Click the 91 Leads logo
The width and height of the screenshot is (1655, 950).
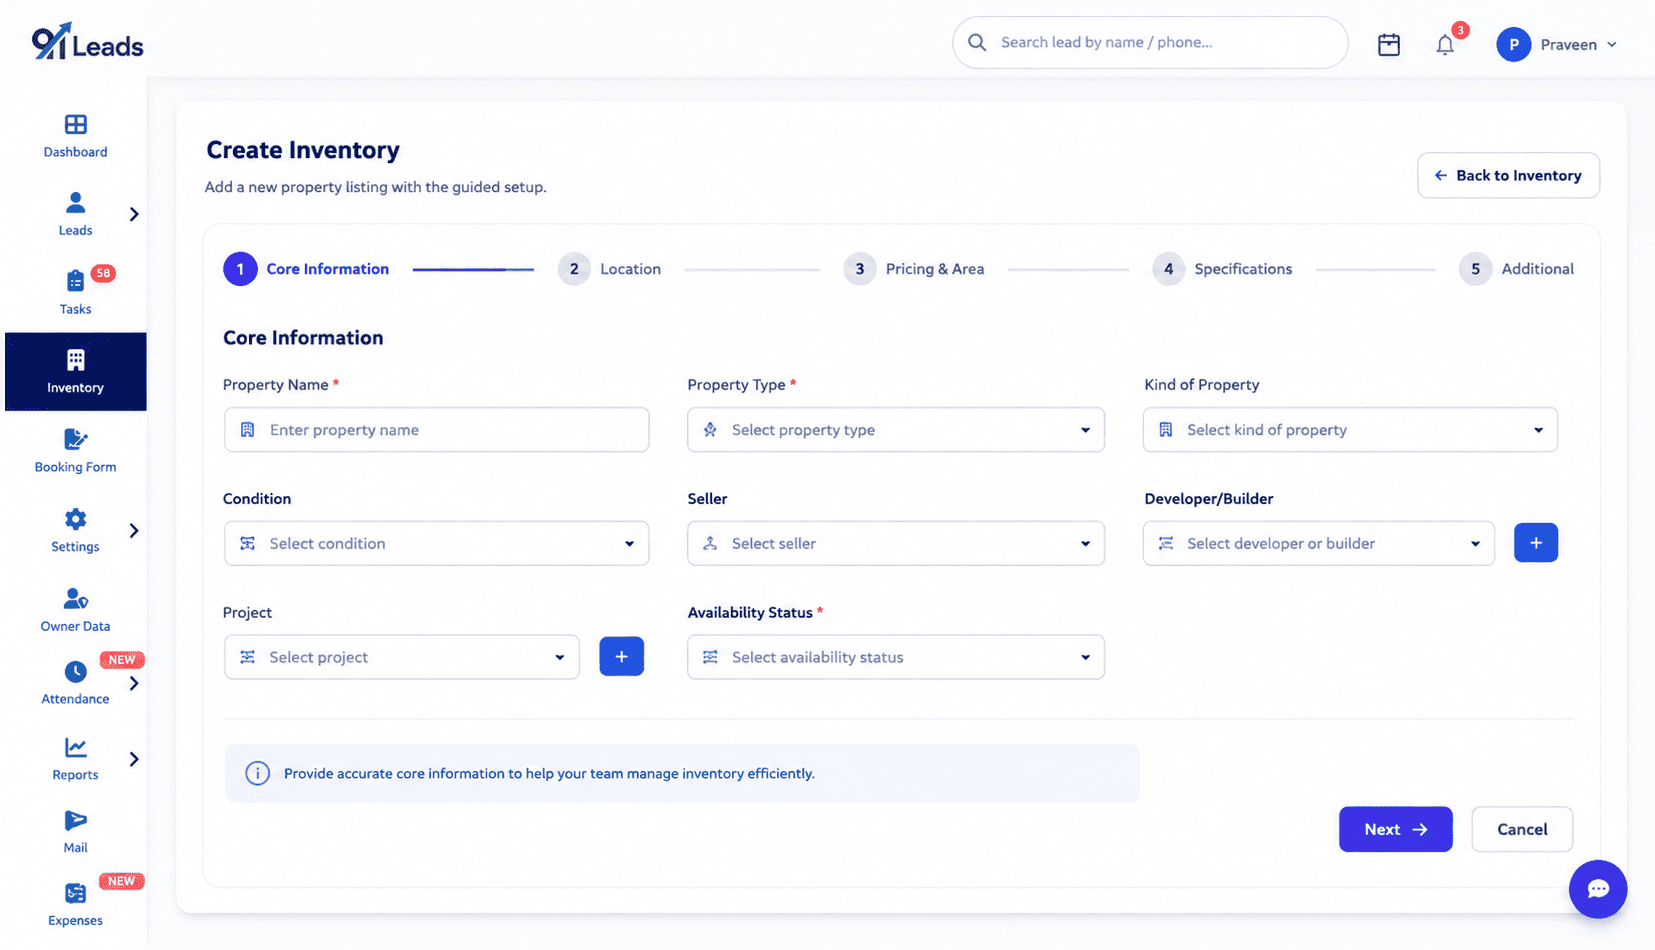(x=87, y=41)
